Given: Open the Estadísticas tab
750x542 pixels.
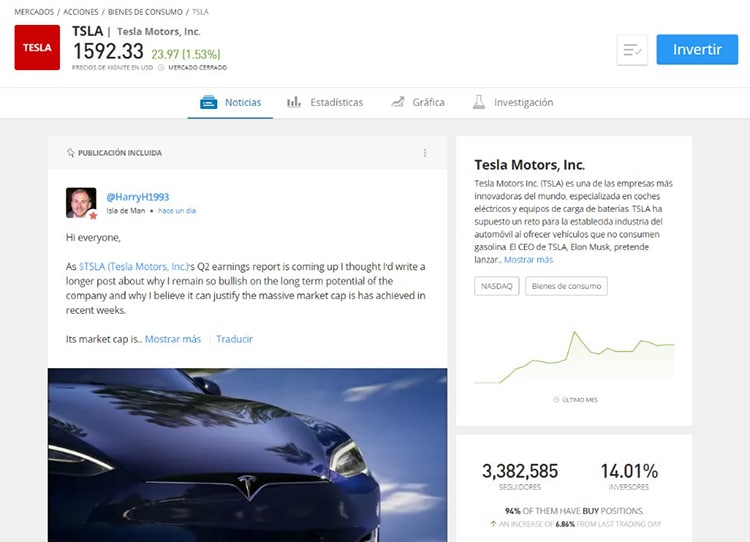Looking at the screenshot, I should pyautogui.click(x=325, y=102).
